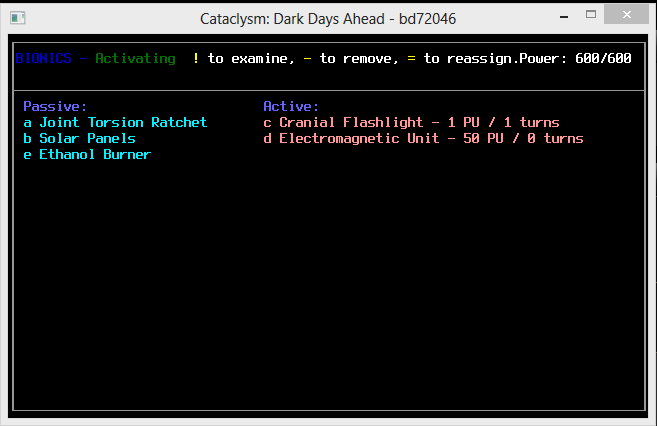Click the Active column heading
The width and height of the screenshot is (657, 426).
[x=291, y=106]
